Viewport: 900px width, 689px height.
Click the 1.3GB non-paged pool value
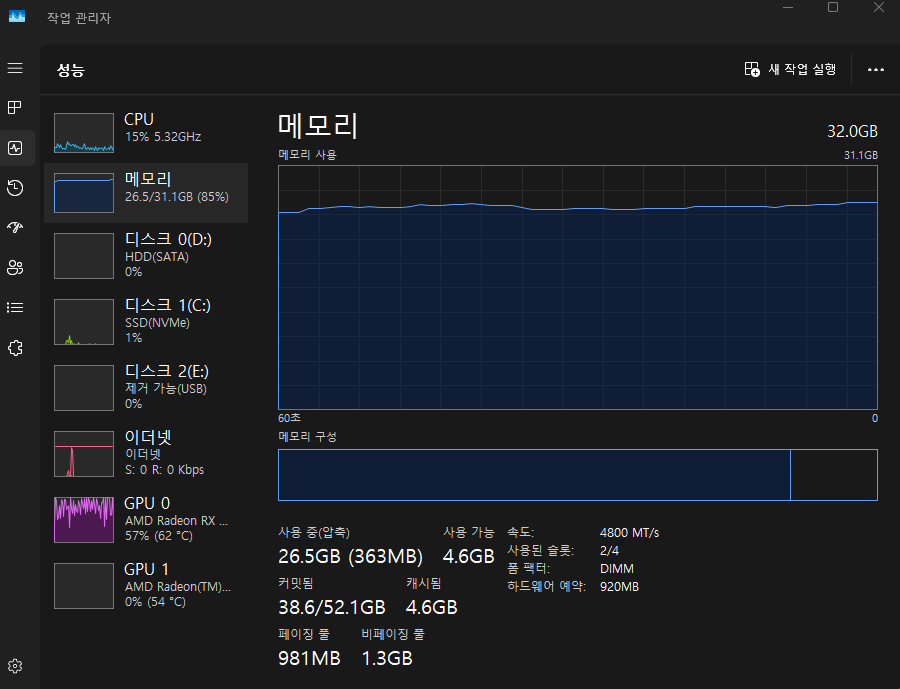(x=387, y=659)
